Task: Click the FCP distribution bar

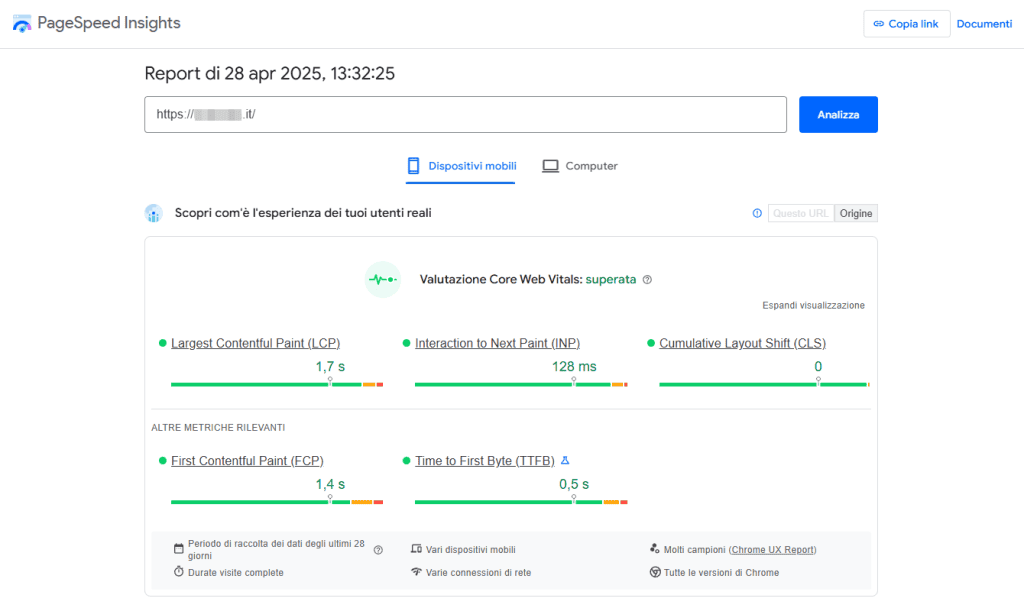Action: tap(277, 502)
